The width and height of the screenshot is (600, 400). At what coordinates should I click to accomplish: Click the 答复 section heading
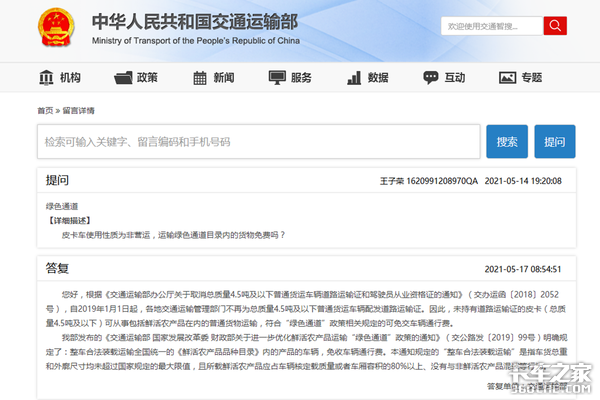tap(57, 268)
